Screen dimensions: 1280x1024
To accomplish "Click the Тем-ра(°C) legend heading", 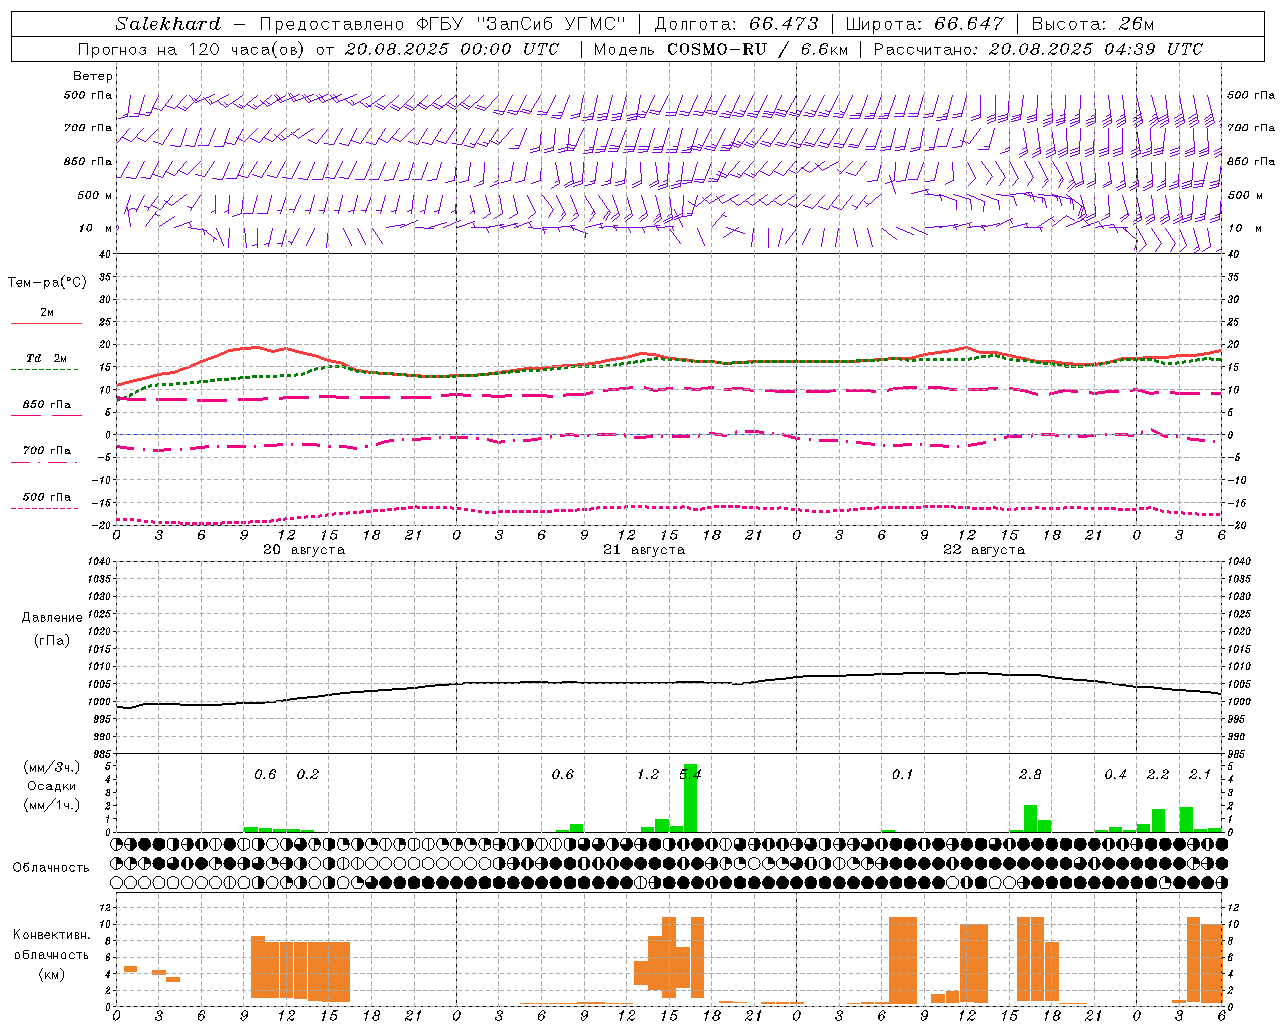I will (x=47, y=283).
